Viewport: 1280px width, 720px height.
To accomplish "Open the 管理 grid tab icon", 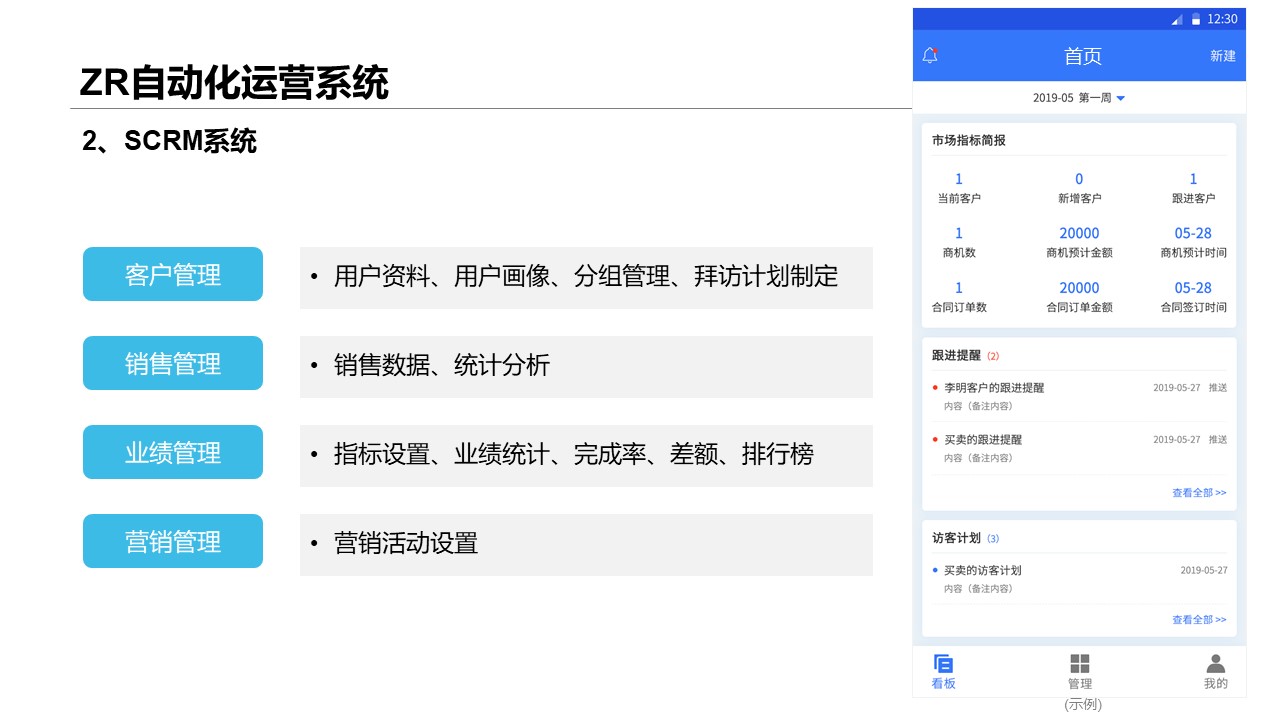I will pyautogui.click(x=1079, y=664).
